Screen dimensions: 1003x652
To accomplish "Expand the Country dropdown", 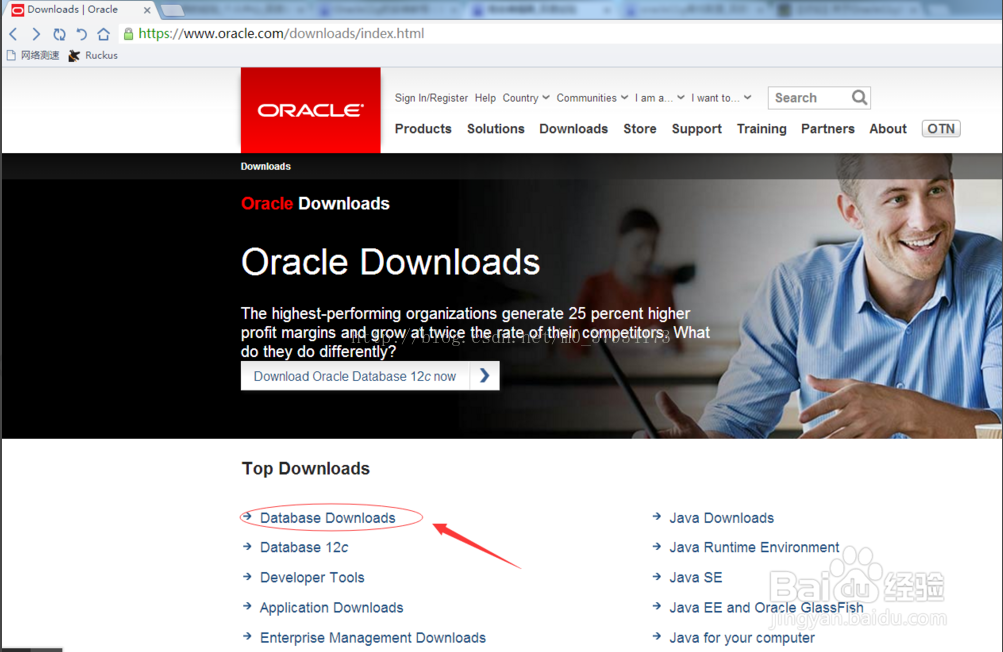I will click(526, 98).
